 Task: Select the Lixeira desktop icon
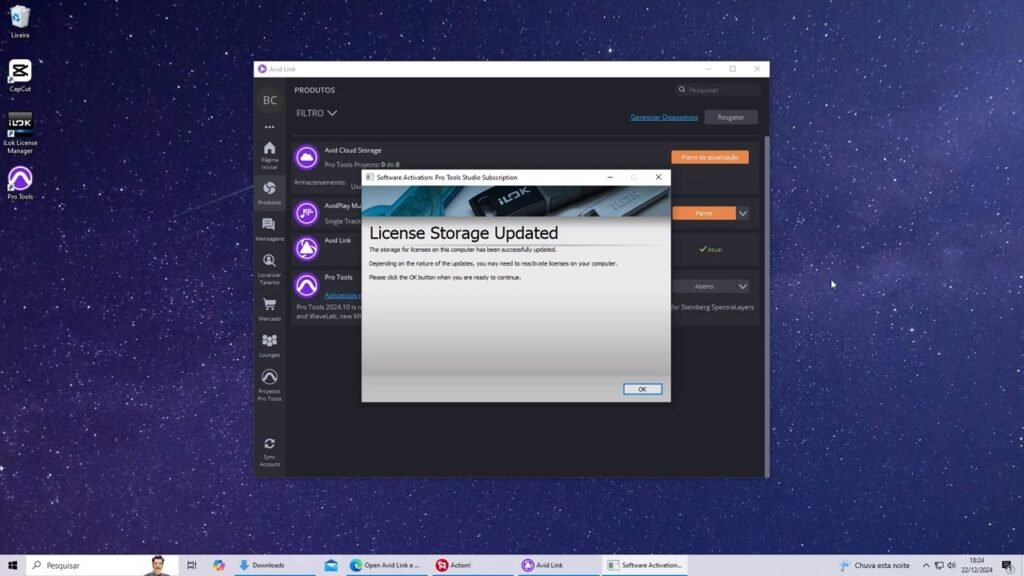point(20,22)
